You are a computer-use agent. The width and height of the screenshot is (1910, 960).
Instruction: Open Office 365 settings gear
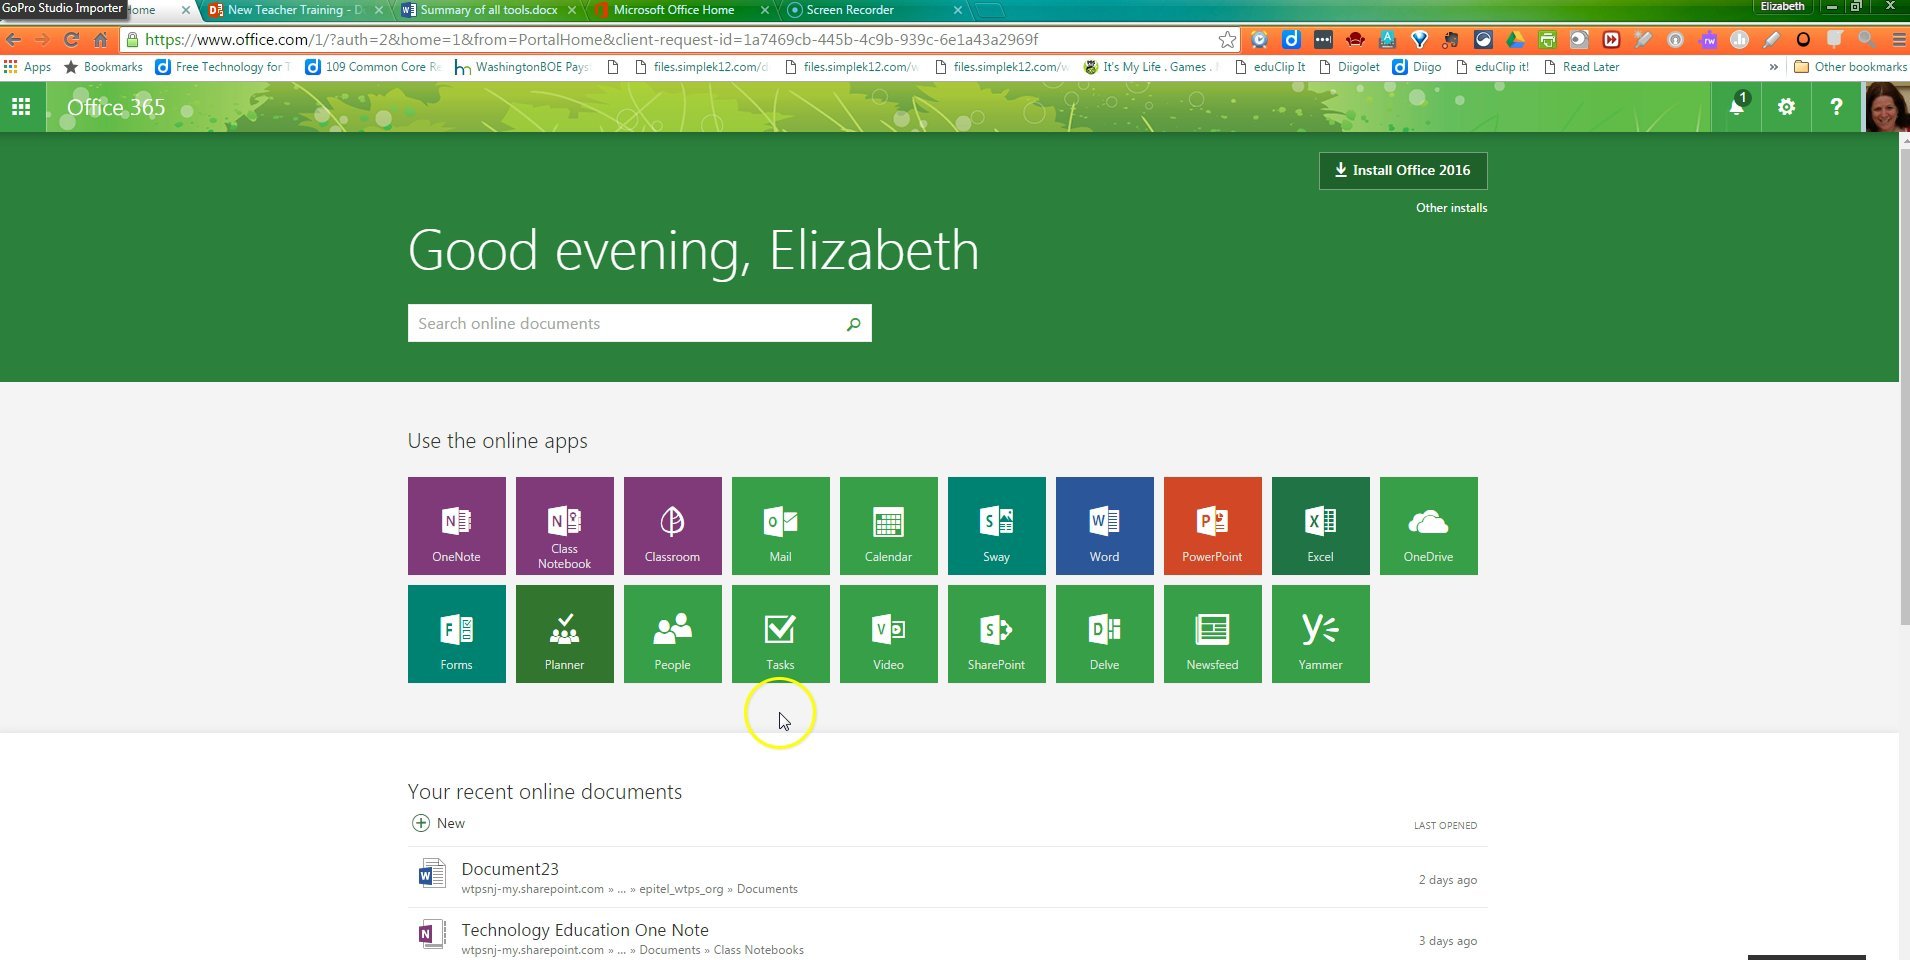tap(1786, 106)
